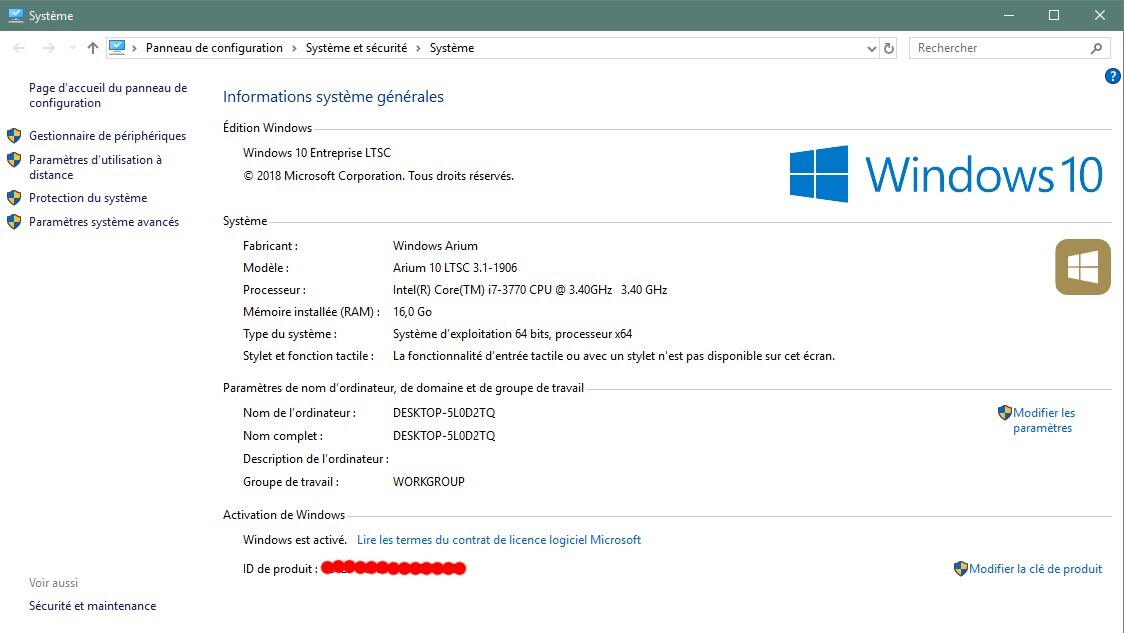This screenshot has height=633, width=1124.
Task: Click the Système title bar icon
Action: [15, 15]
